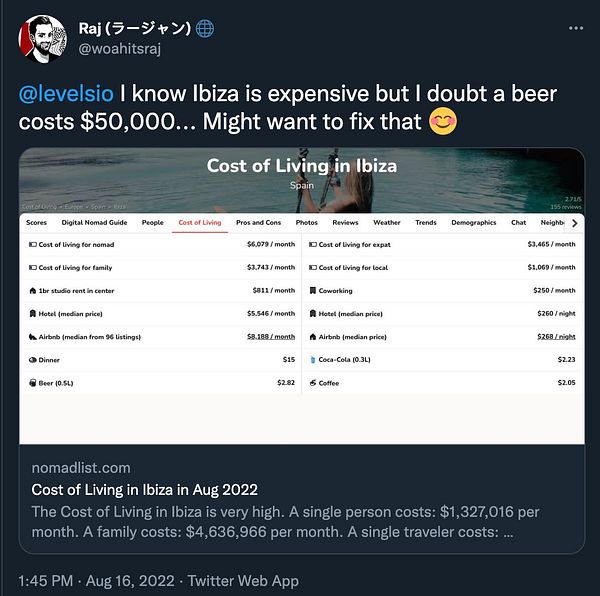Open the nomadlist.com link card title
600x596 pixels.
point(145,489)
